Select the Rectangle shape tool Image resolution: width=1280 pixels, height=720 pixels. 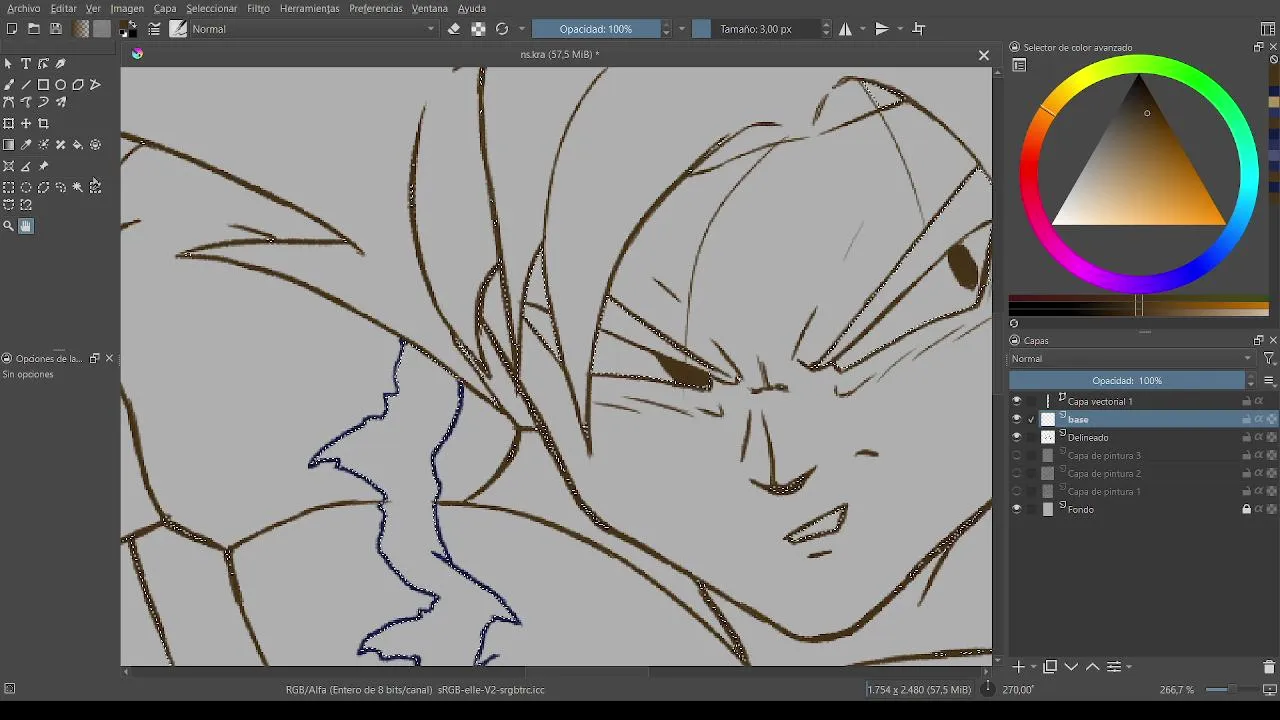(x=43, y=85)
